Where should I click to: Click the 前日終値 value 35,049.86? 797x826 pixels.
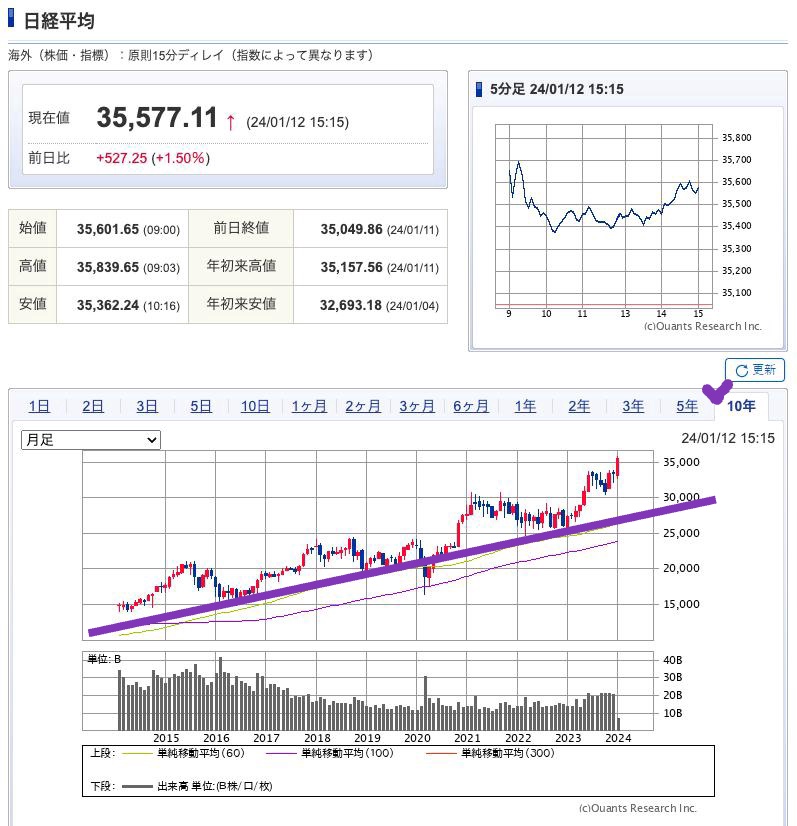point(351,229)
